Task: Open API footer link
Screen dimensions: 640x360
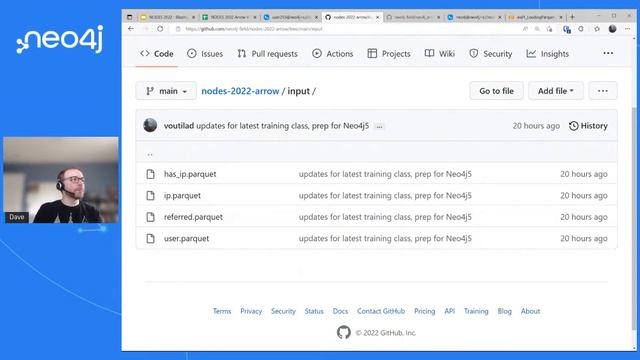Action: pyautogui.click(x=449, y=311)
